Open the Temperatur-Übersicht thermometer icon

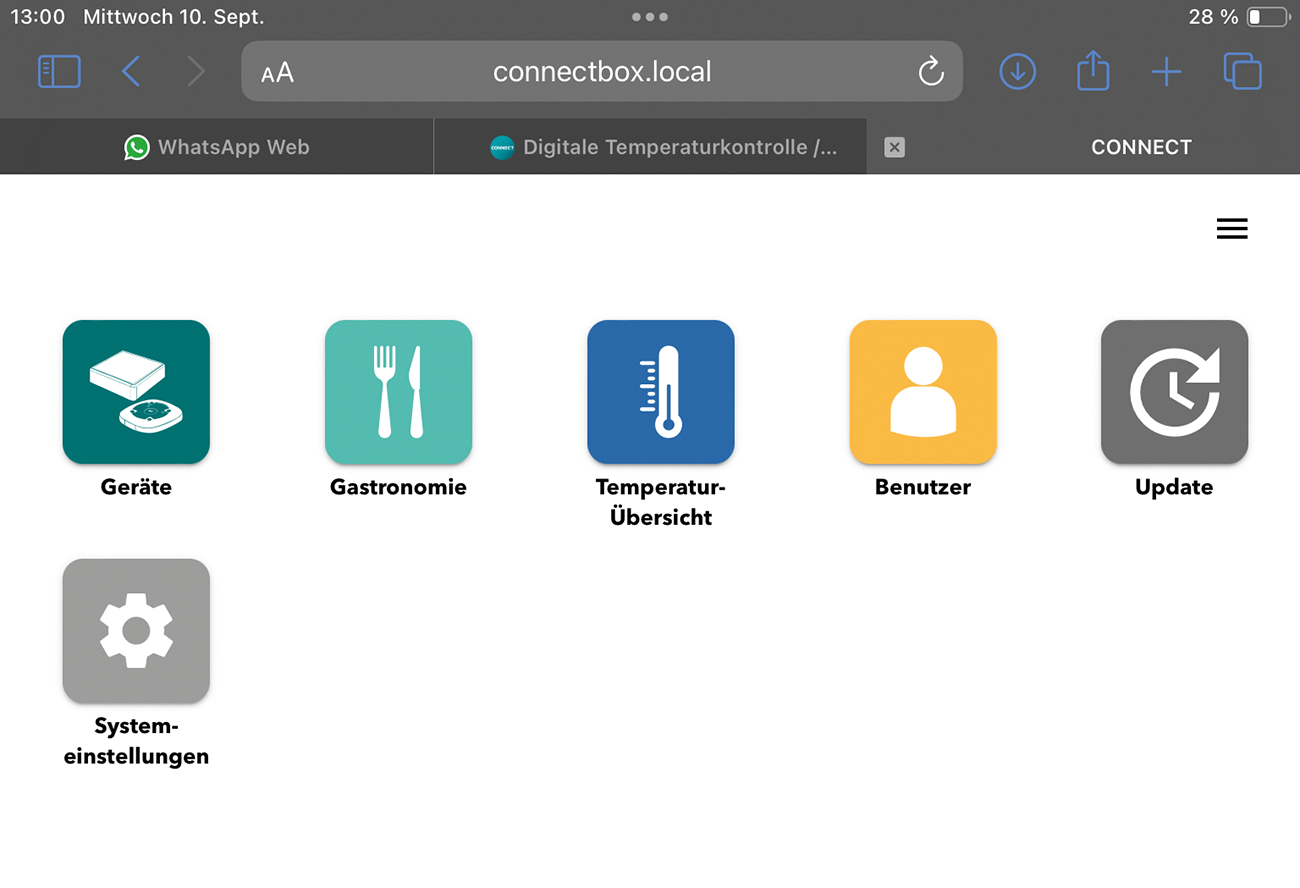point(660,392)
